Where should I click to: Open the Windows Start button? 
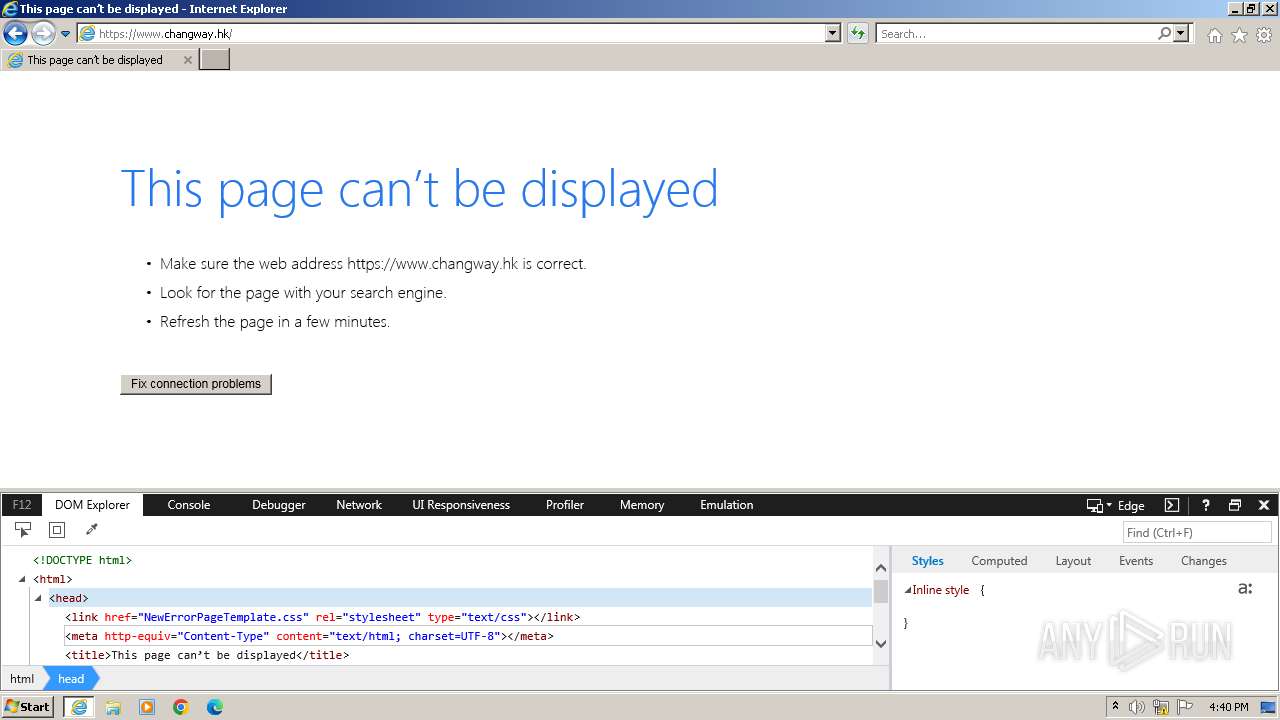point(28,707)
